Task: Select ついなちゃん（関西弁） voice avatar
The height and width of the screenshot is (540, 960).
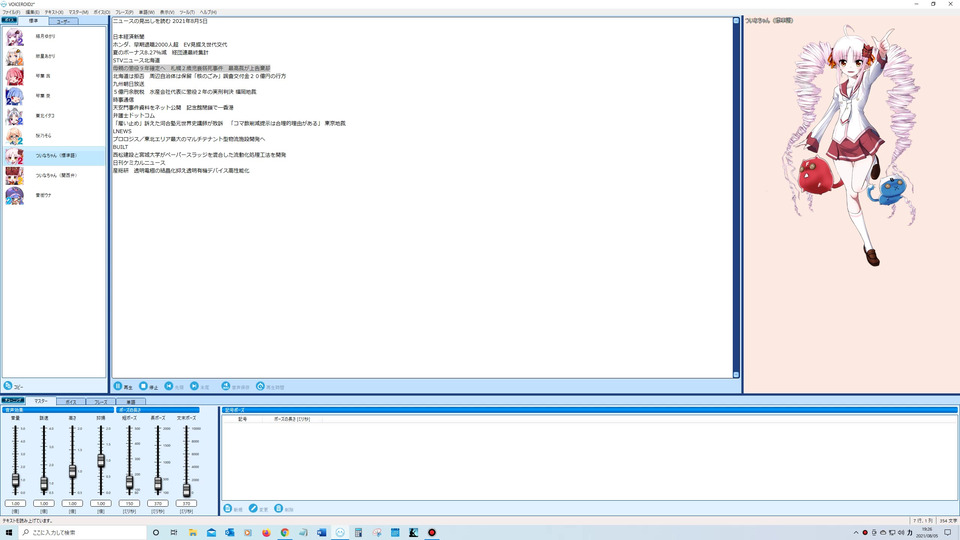Action: (14, 176)
